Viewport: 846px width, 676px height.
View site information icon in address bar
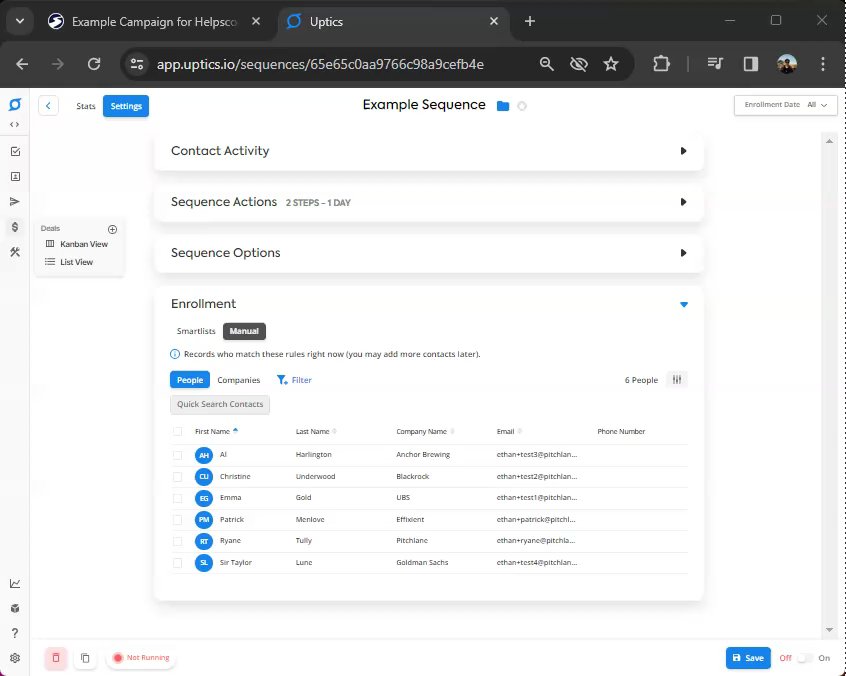point(137,64)
